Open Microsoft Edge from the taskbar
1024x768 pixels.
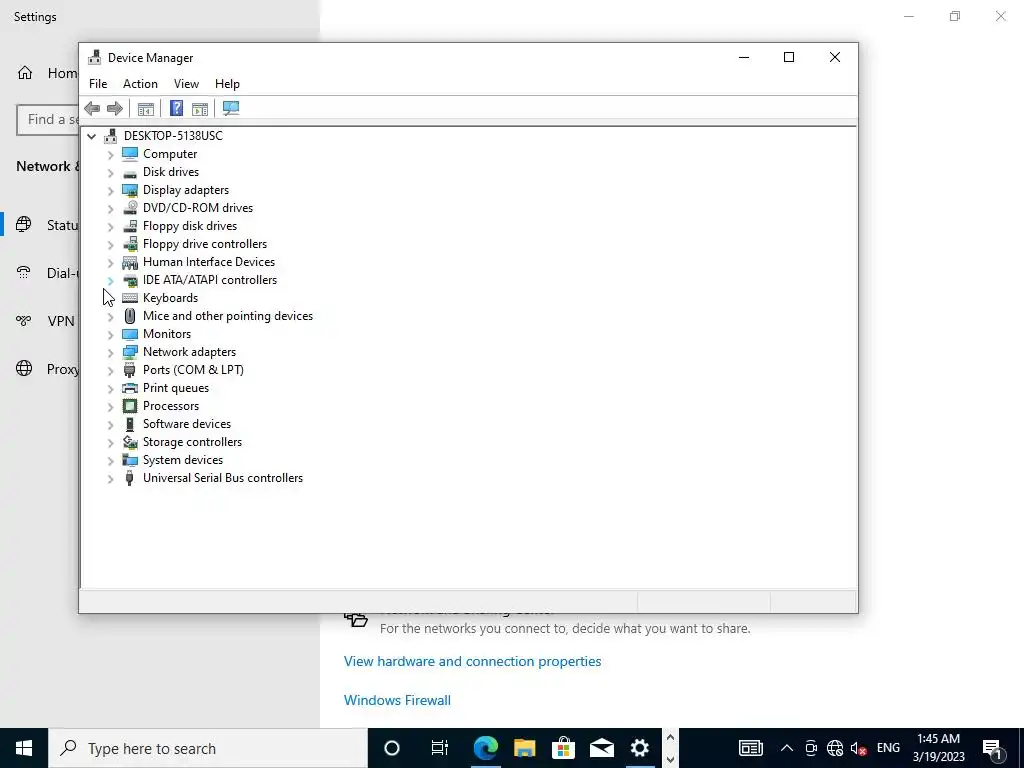tap(485, 748)
